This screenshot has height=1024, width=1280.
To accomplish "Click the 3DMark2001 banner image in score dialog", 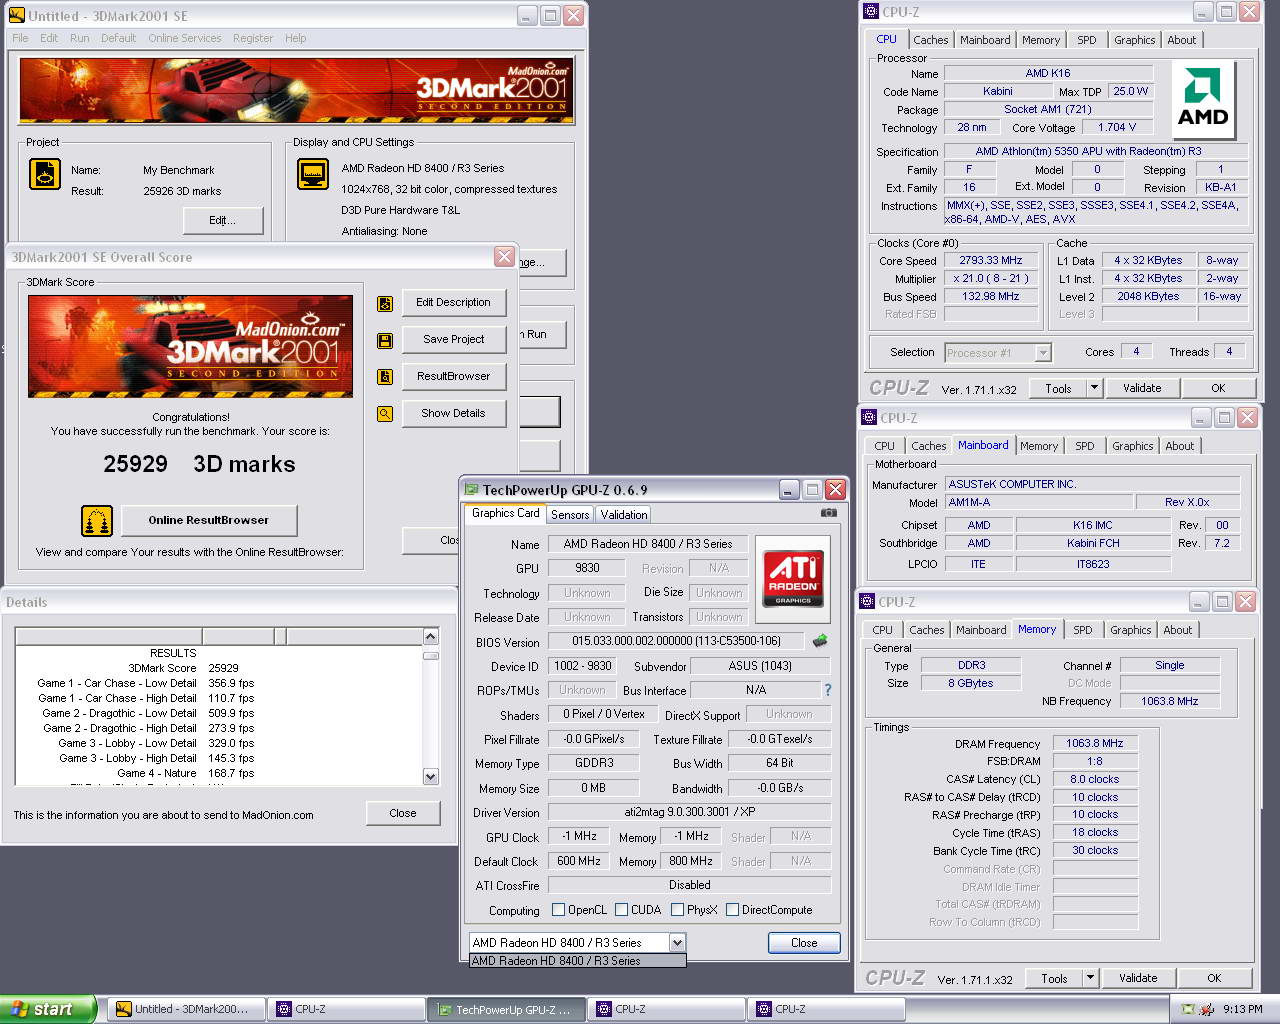I will (x=191, y=347).
